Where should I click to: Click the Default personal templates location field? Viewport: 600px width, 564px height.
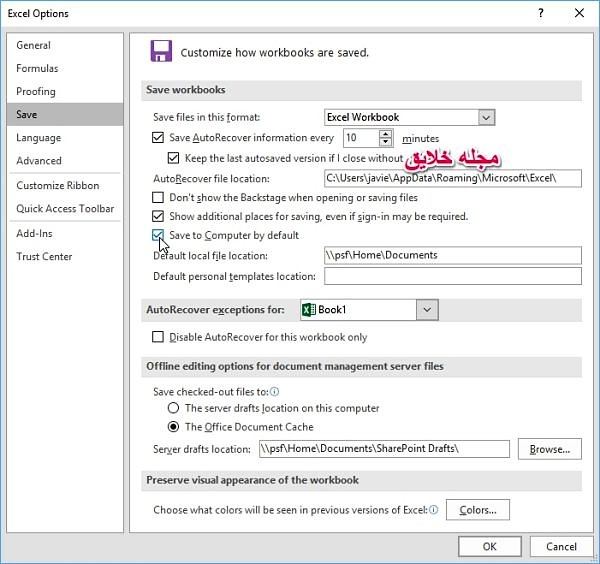[453, 276]
